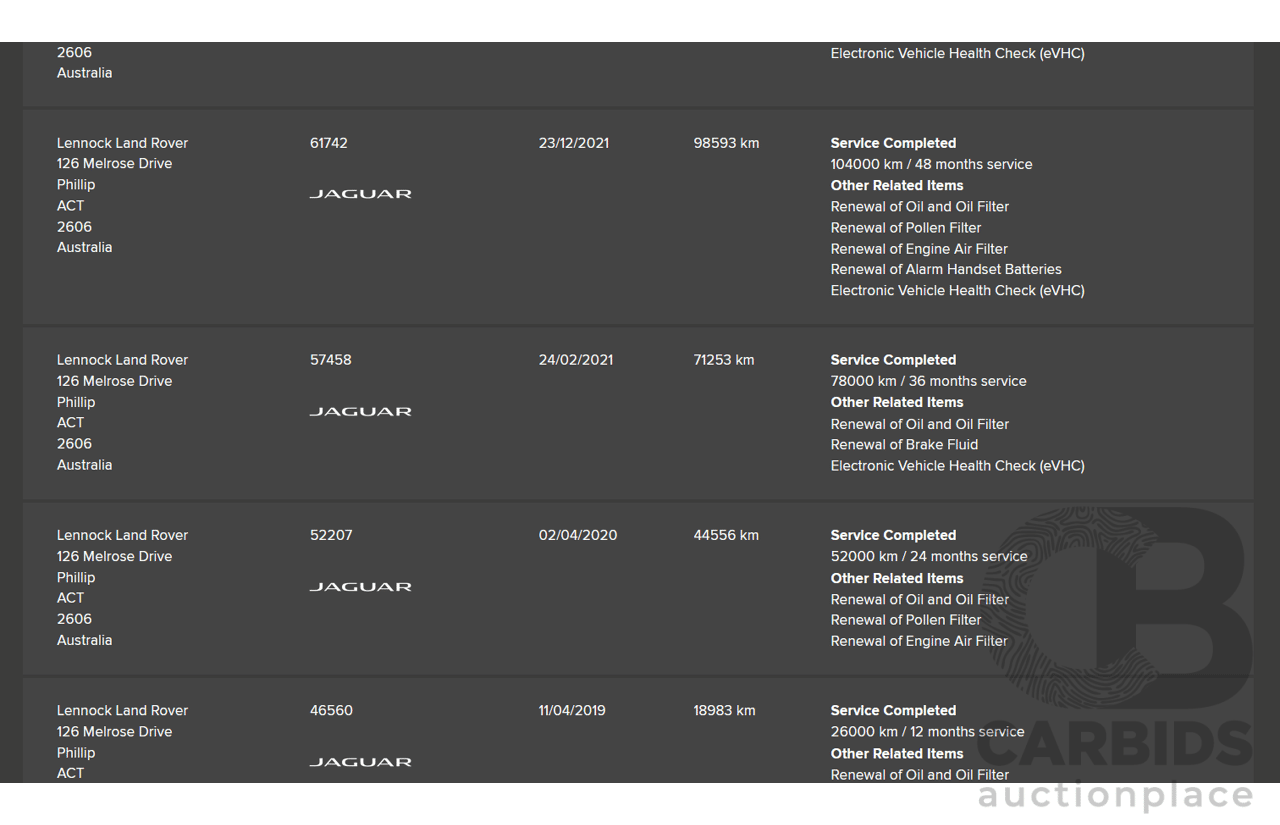
Task: Click service date 11/04/2019
Action: (572, 711)
